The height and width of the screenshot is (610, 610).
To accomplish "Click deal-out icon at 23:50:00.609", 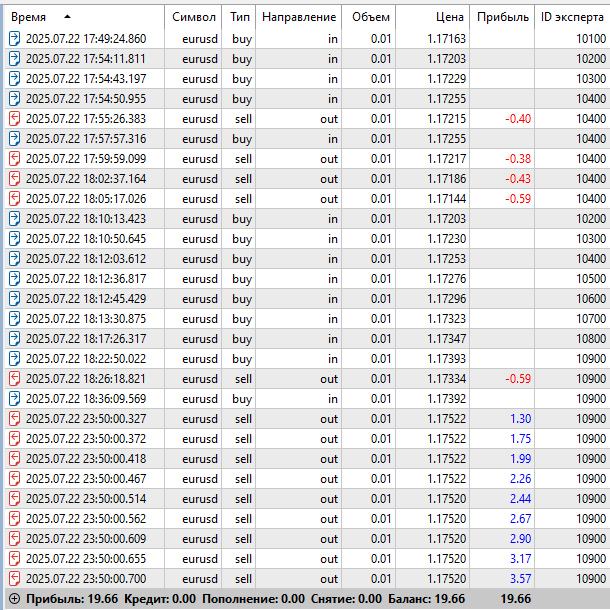I will click(x=14, y=539).
